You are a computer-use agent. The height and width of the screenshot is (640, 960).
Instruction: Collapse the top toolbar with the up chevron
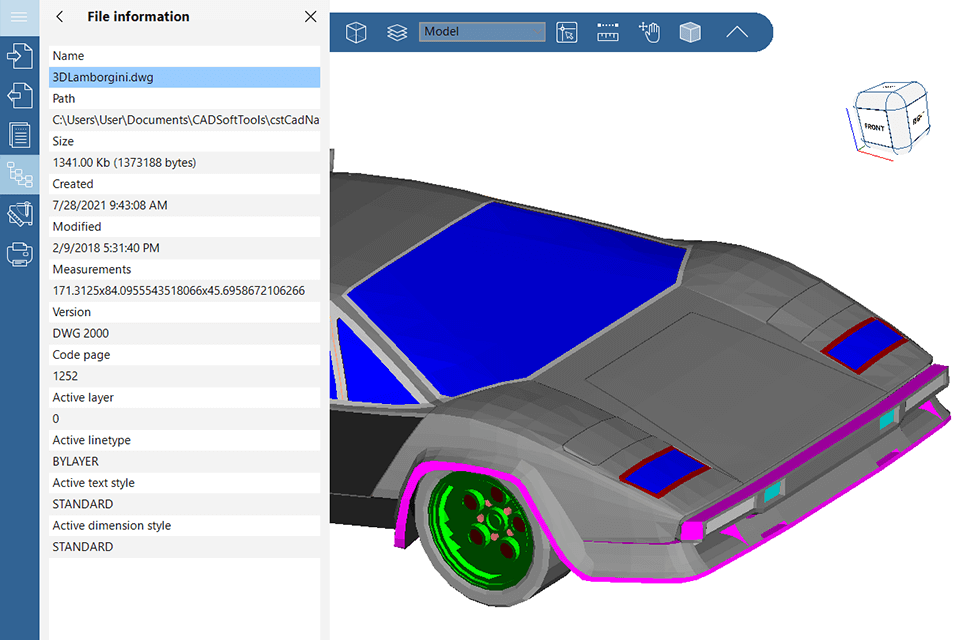(737, 33)
